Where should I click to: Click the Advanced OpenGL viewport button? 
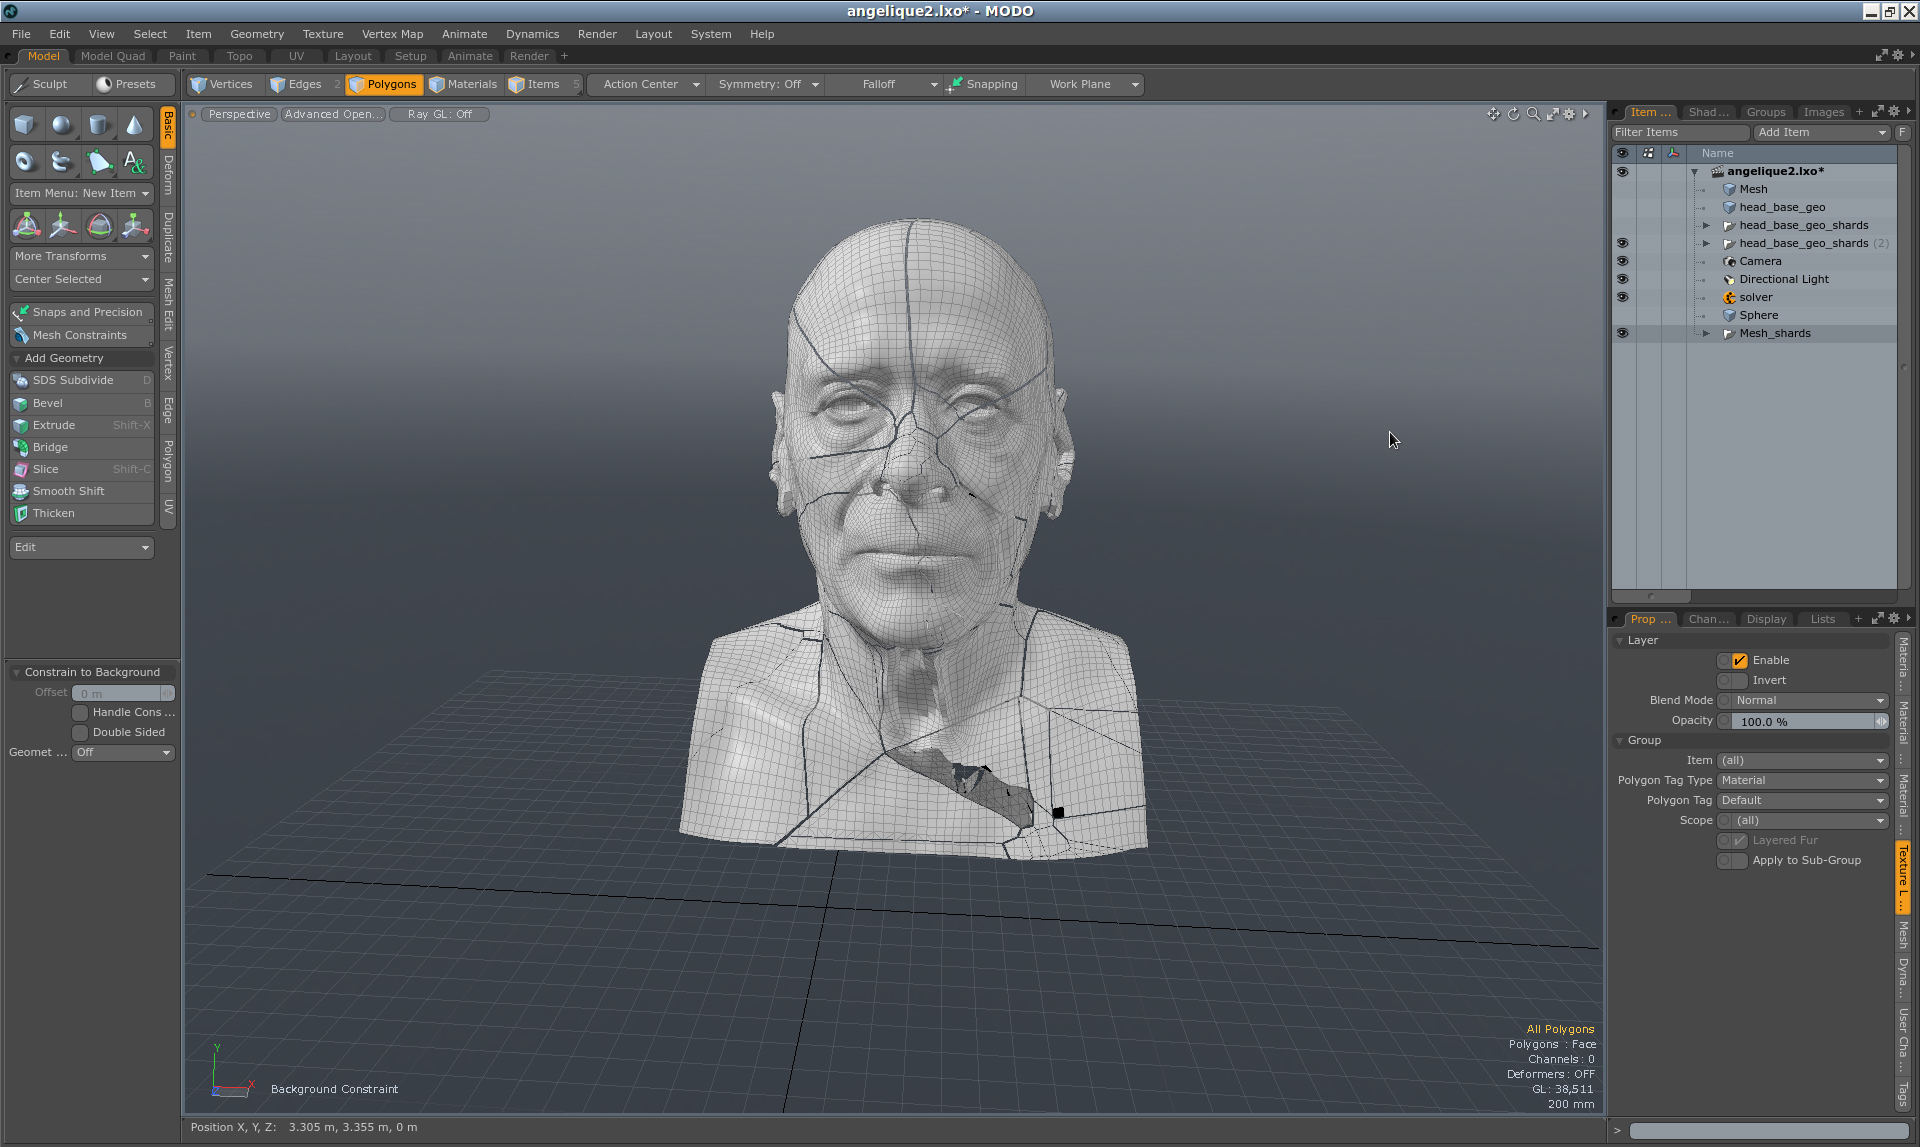[333, 114]
